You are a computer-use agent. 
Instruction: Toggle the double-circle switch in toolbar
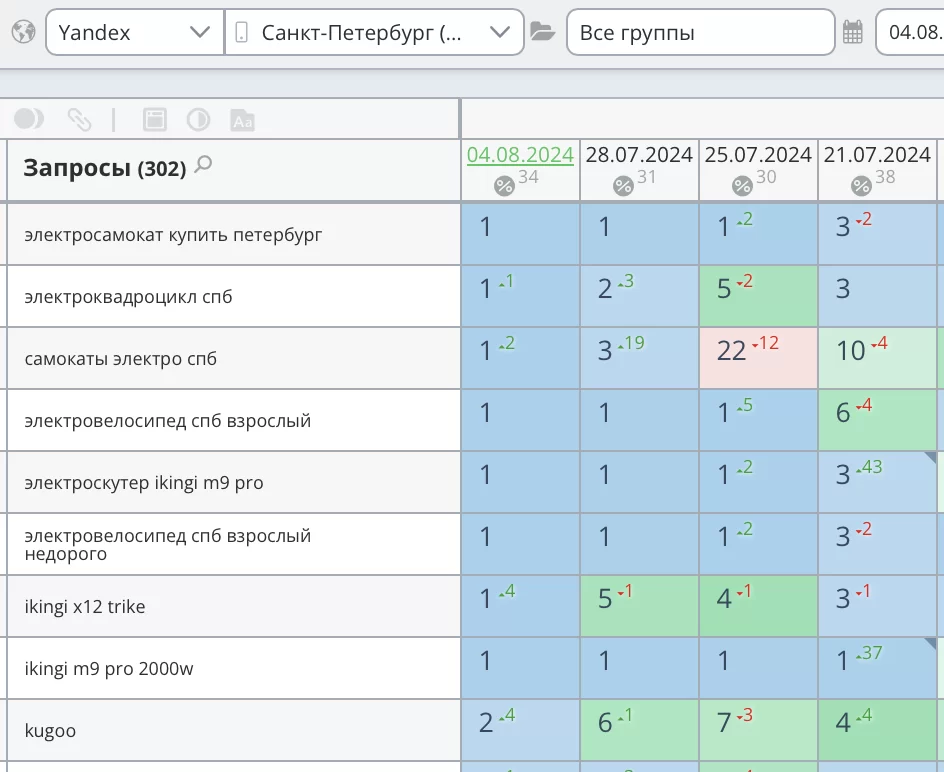coord(29,120)
